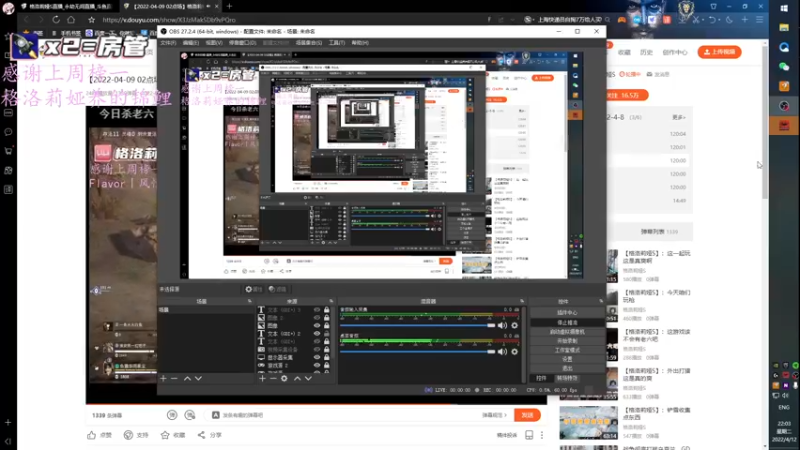Click the properties gear button above docks

point(254,289)
